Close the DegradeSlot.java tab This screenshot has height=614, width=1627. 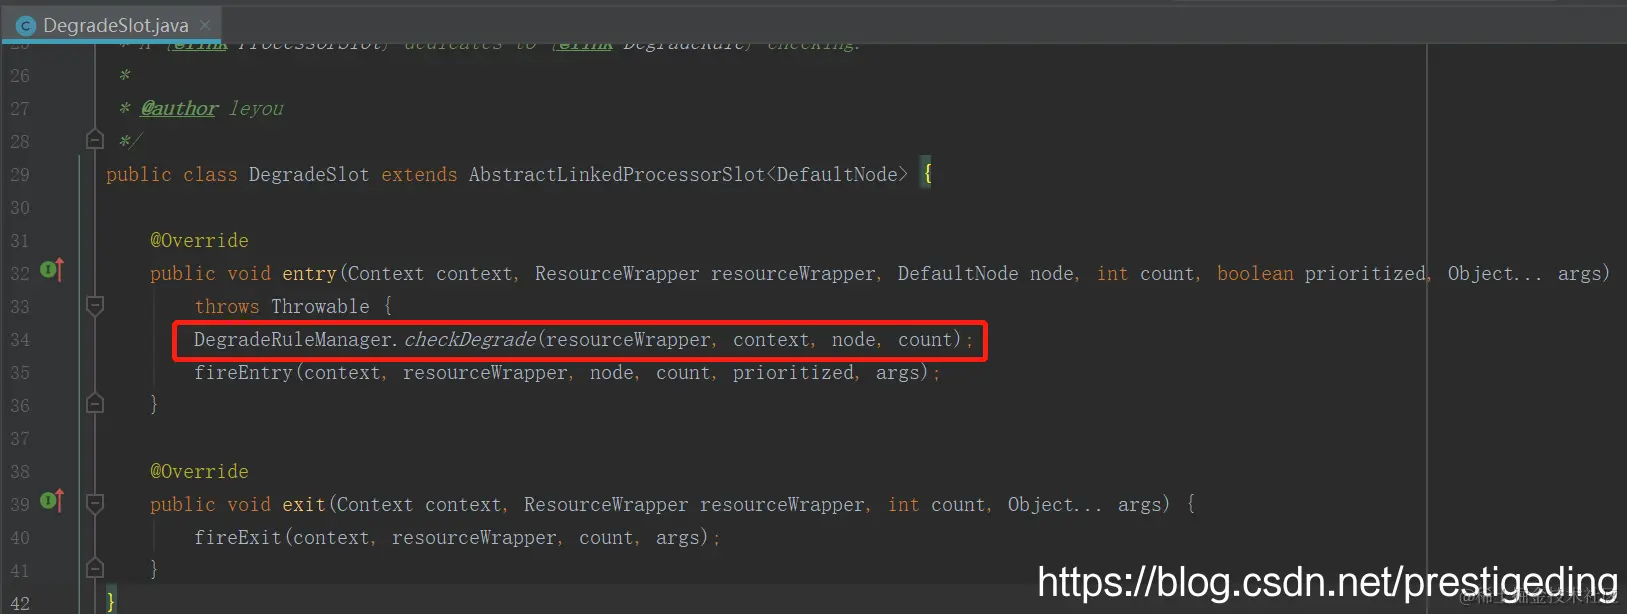[x=205, y=25]
